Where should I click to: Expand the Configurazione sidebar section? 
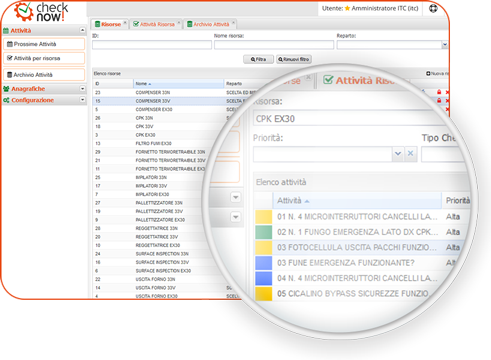pyautogui.click(x=82, y=100)
